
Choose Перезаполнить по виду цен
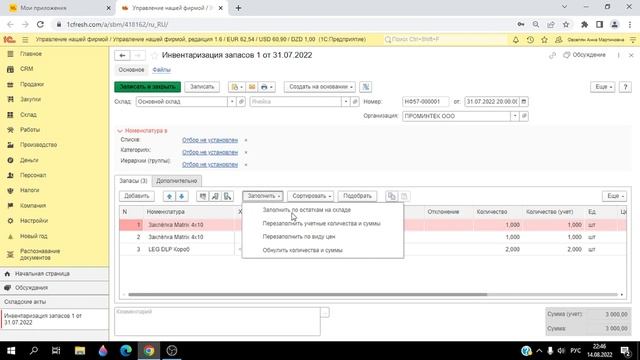(299, 237)
